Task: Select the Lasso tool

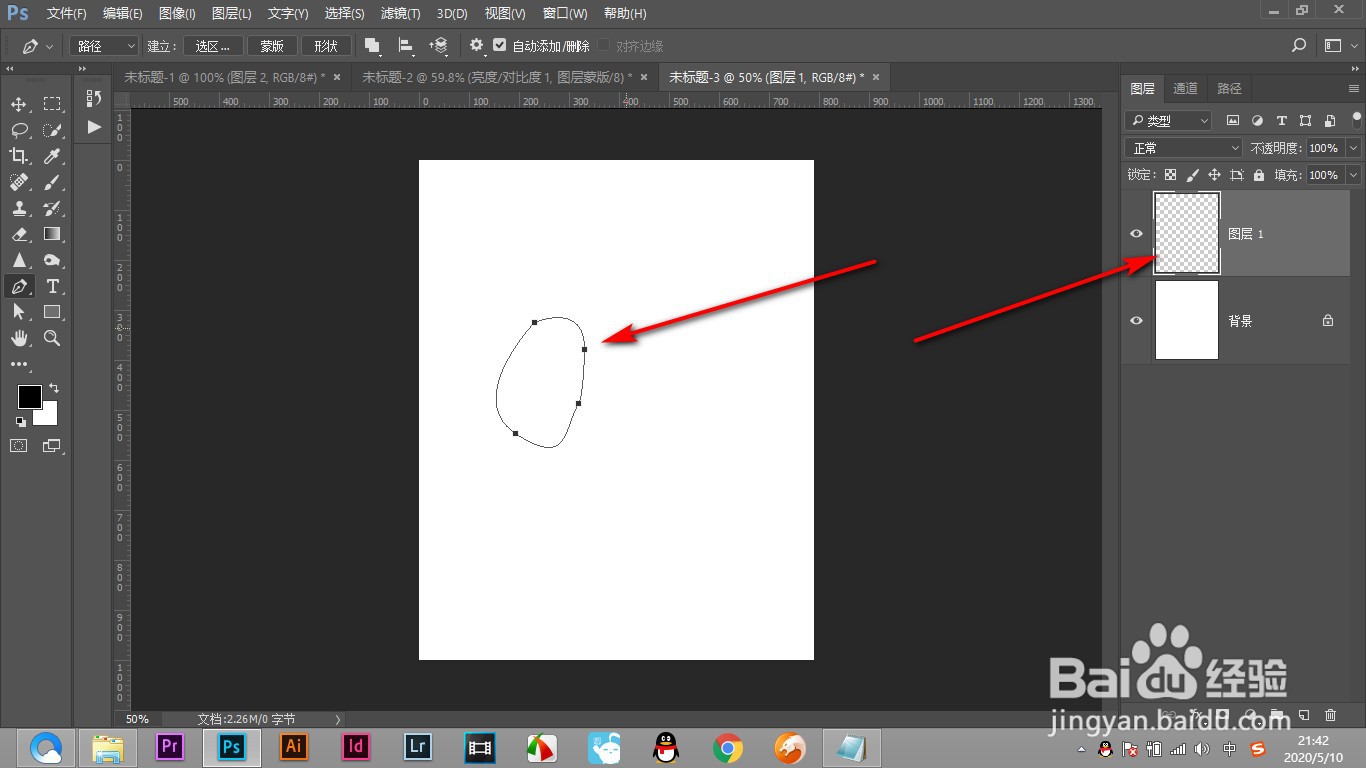Action: (x=19, y=130)
